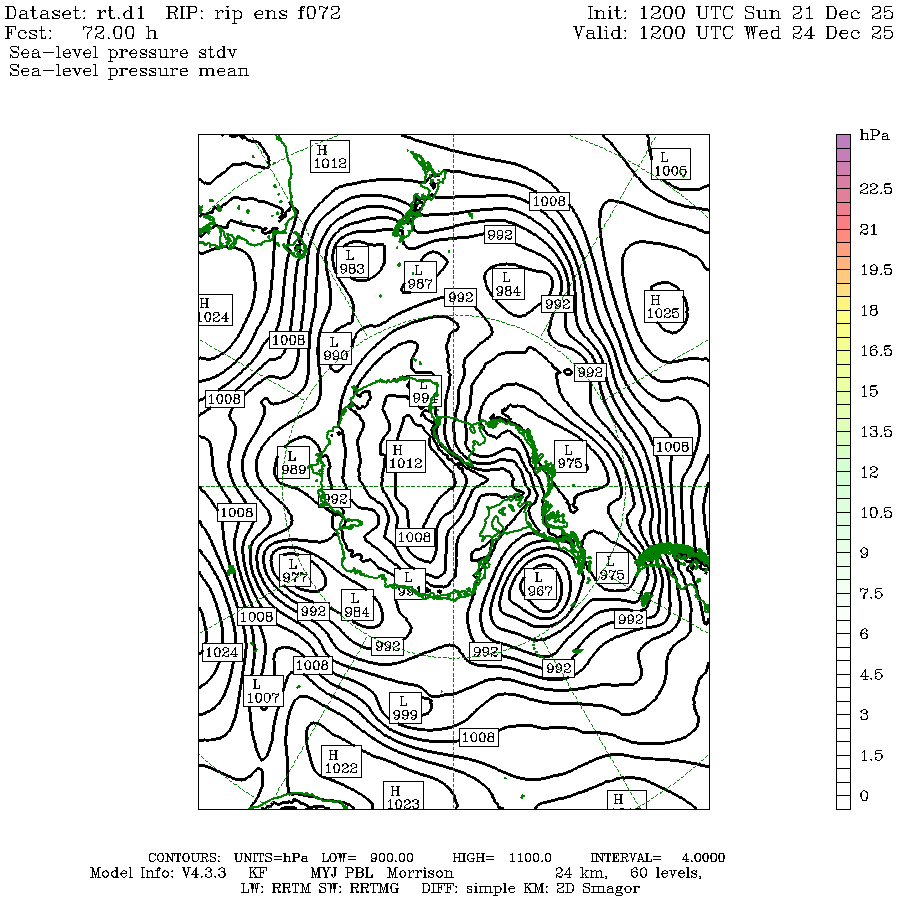The width and height of the screenshot is (900, 900).
Task: Click the "60 levels," text
Action: click(x=666, y=874)
